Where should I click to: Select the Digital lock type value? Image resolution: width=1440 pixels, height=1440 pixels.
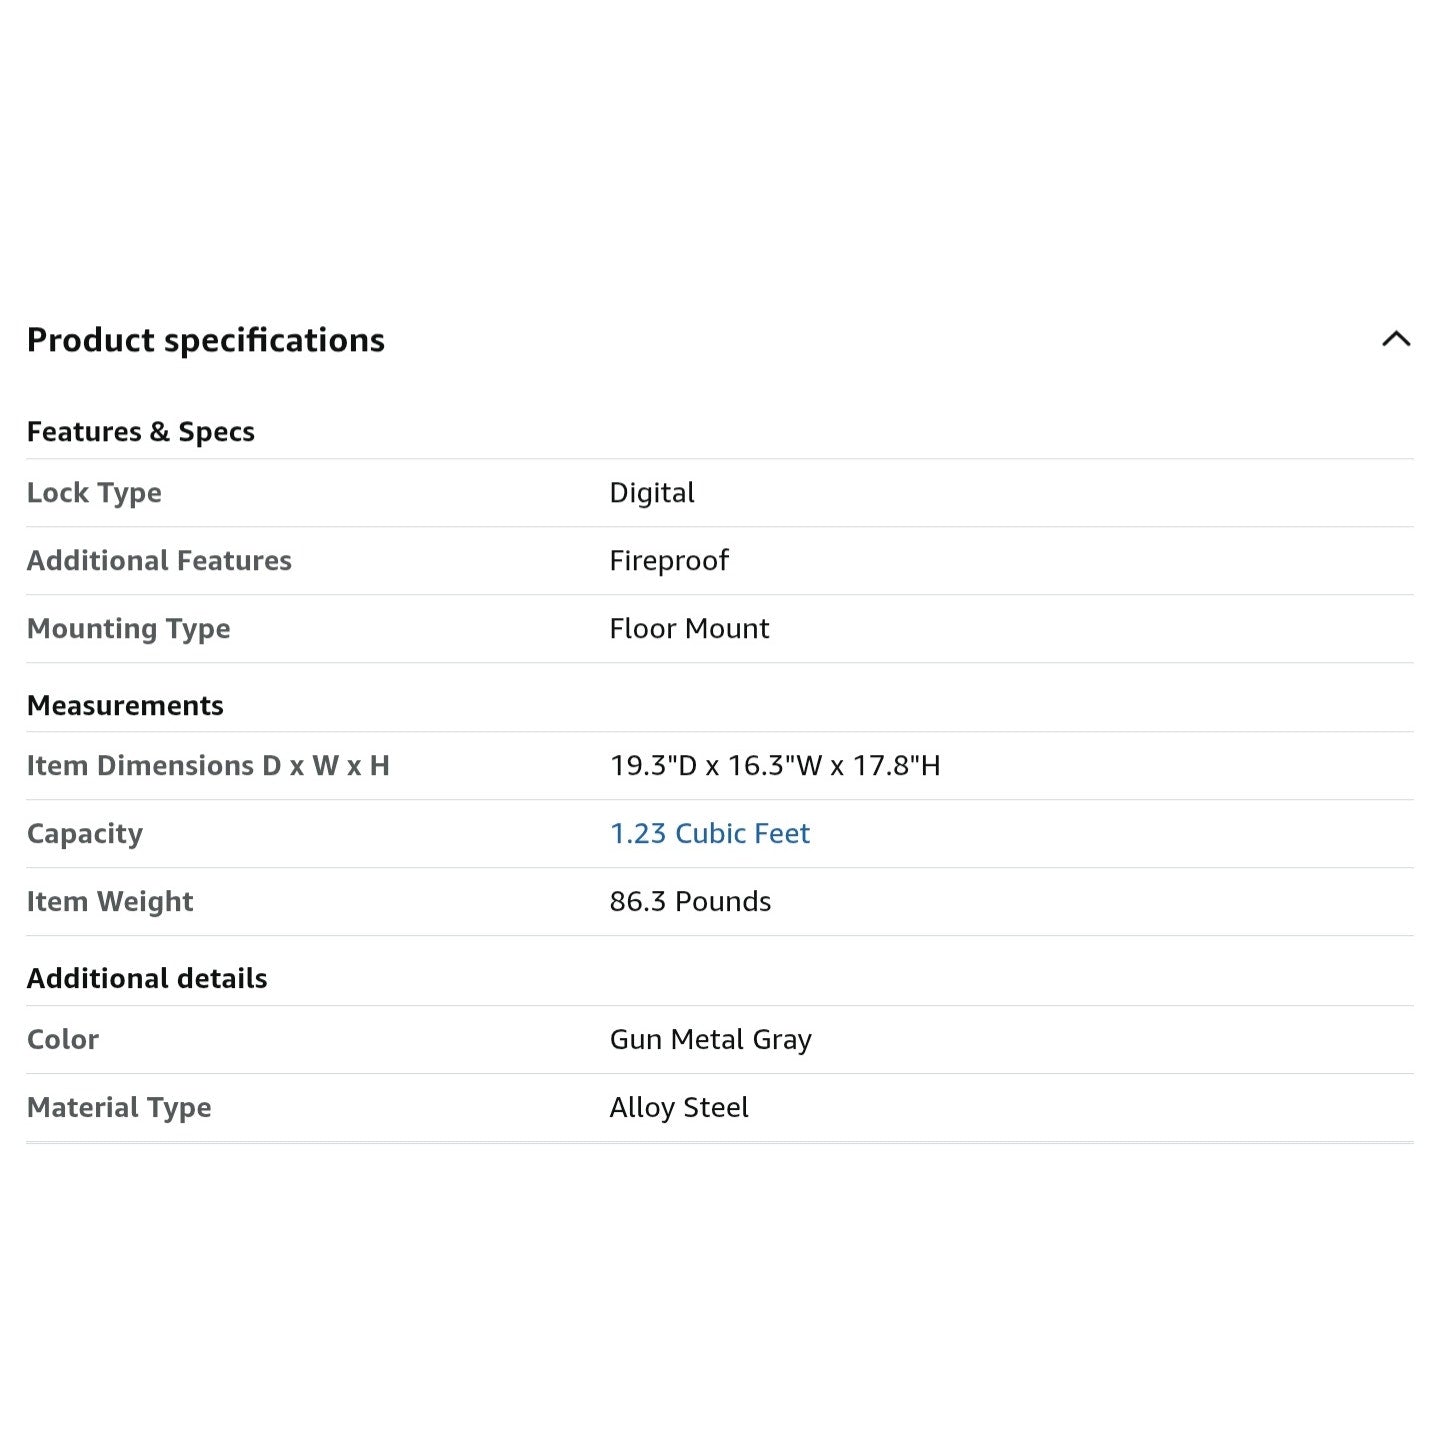tap(652, 493)
